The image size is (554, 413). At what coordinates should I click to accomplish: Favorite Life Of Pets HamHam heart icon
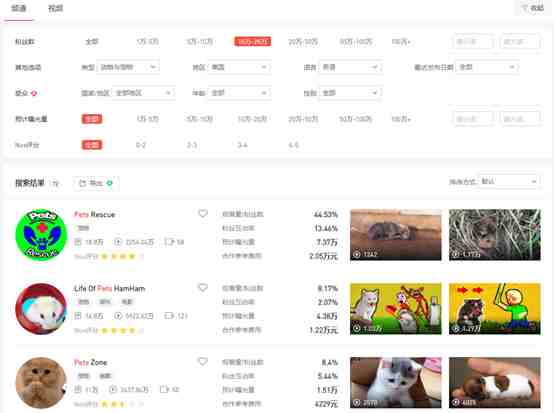pyautogui.click(x=203, y=288)
